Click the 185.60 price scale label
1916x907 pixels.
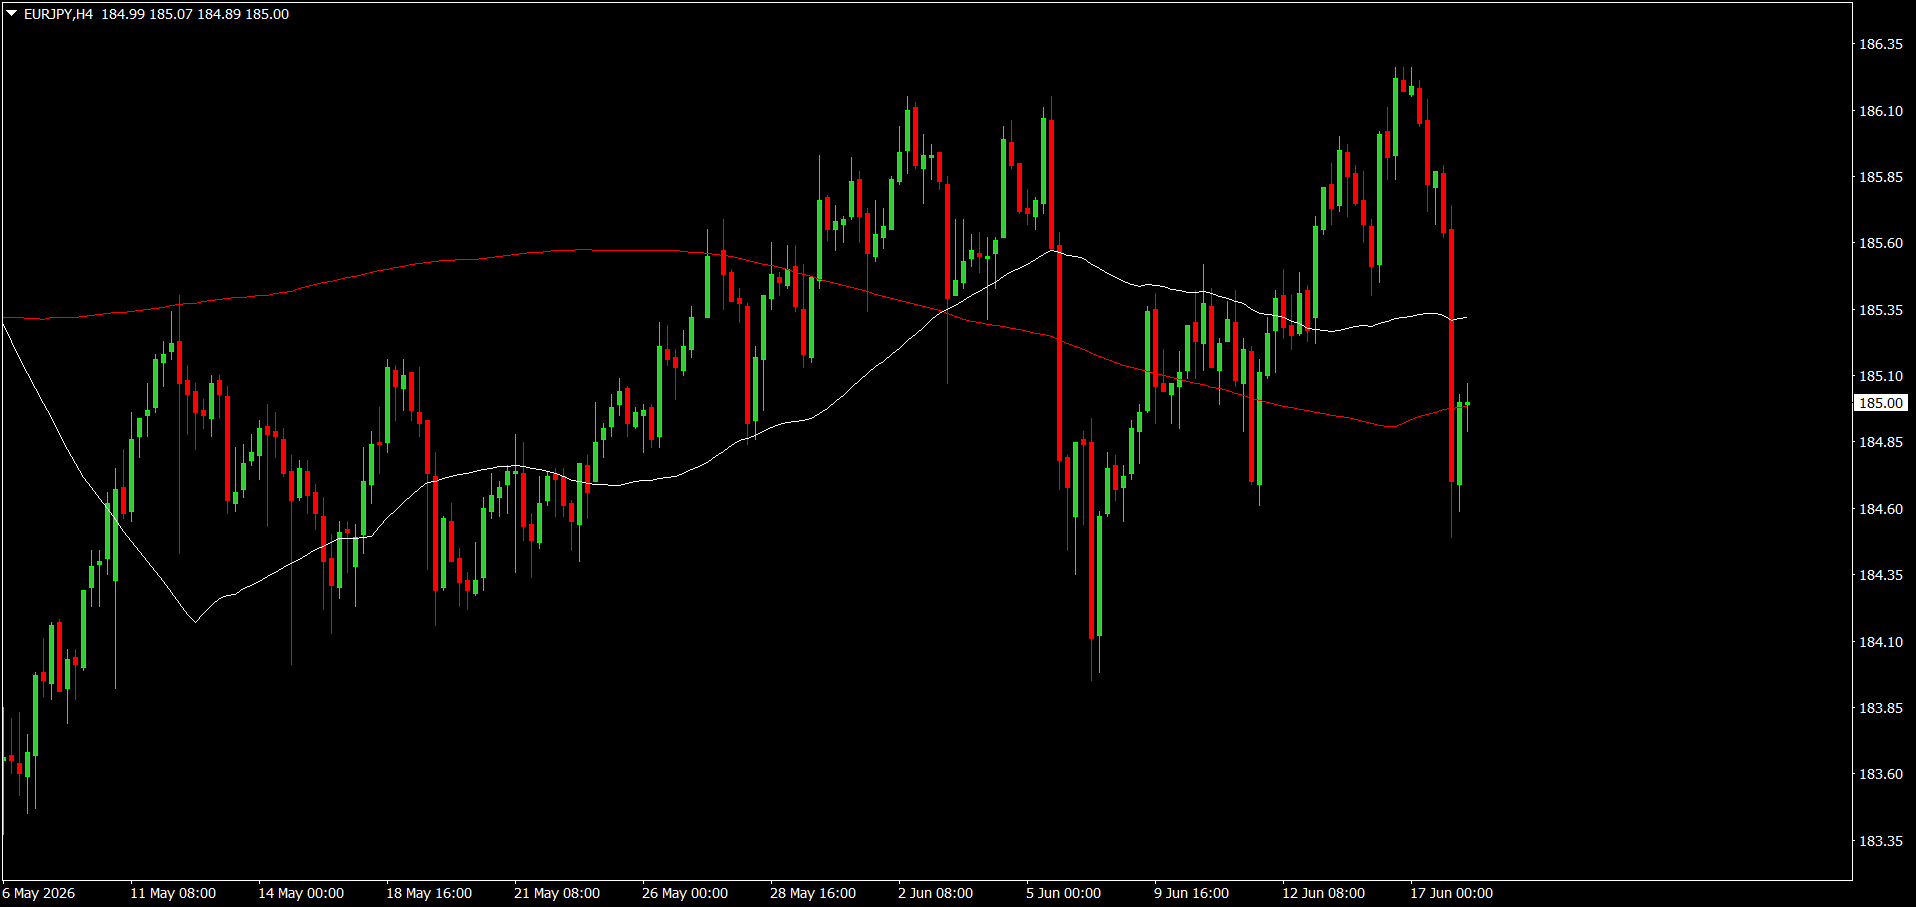(x=1880, y=243)
